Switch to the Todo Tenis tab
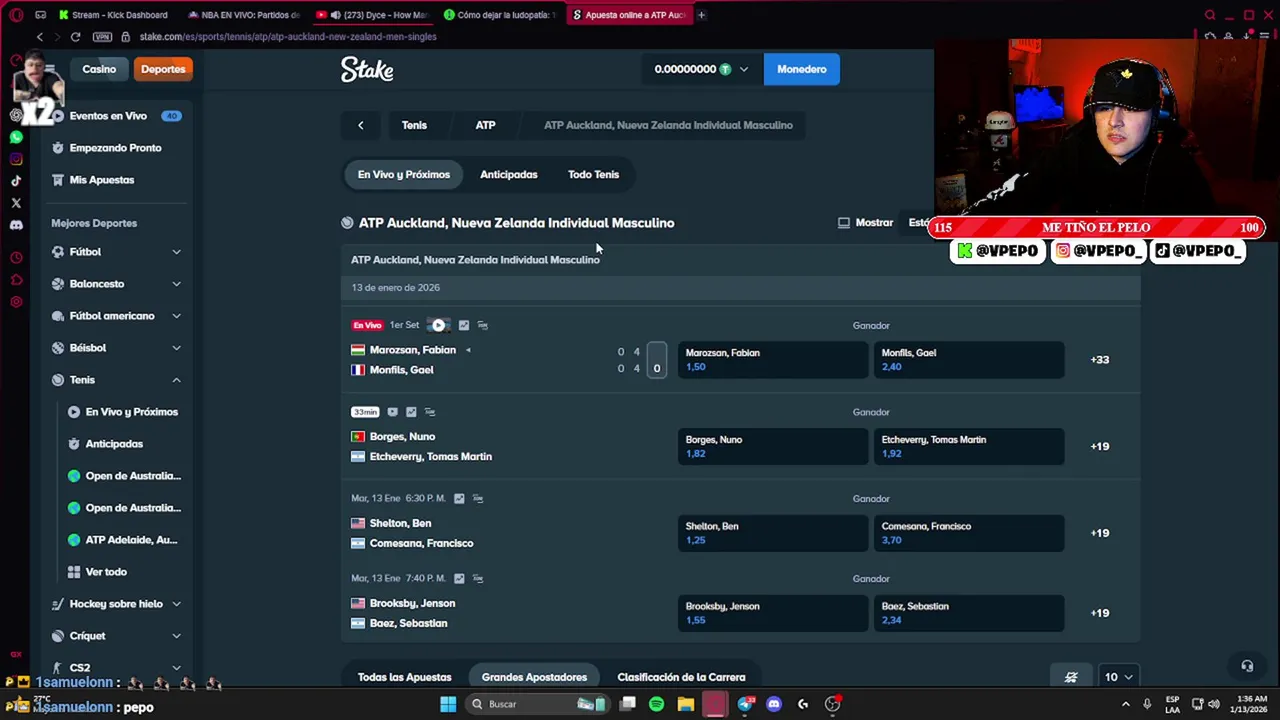1280x720 pixels. pyautogui.click(x=593, y=174)
